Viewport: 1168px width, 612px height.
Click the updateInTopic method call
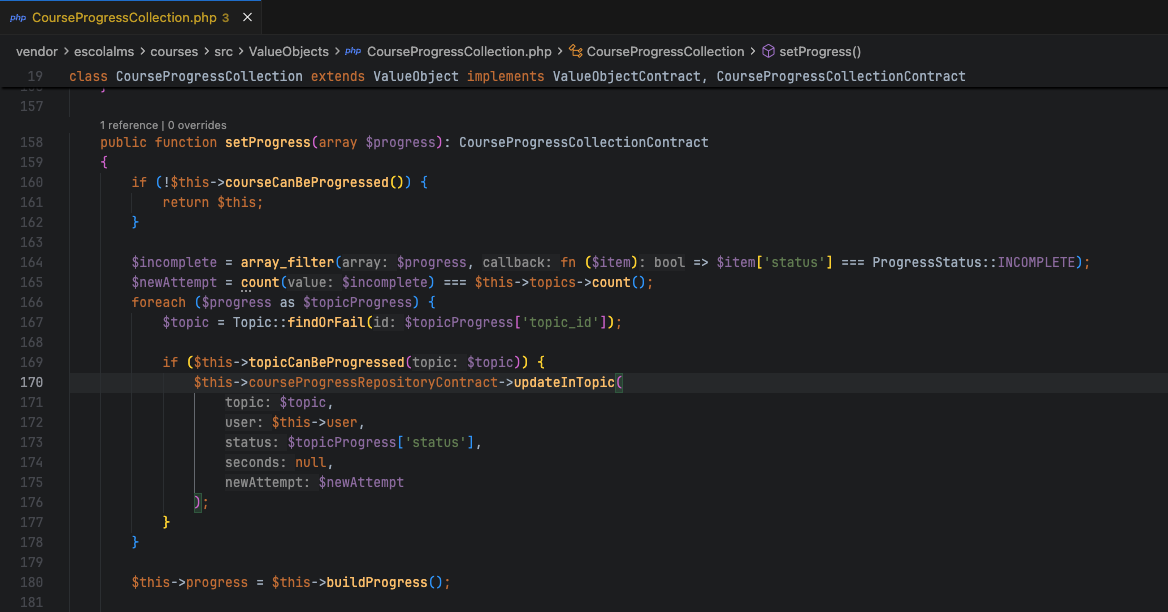[565, 382]
